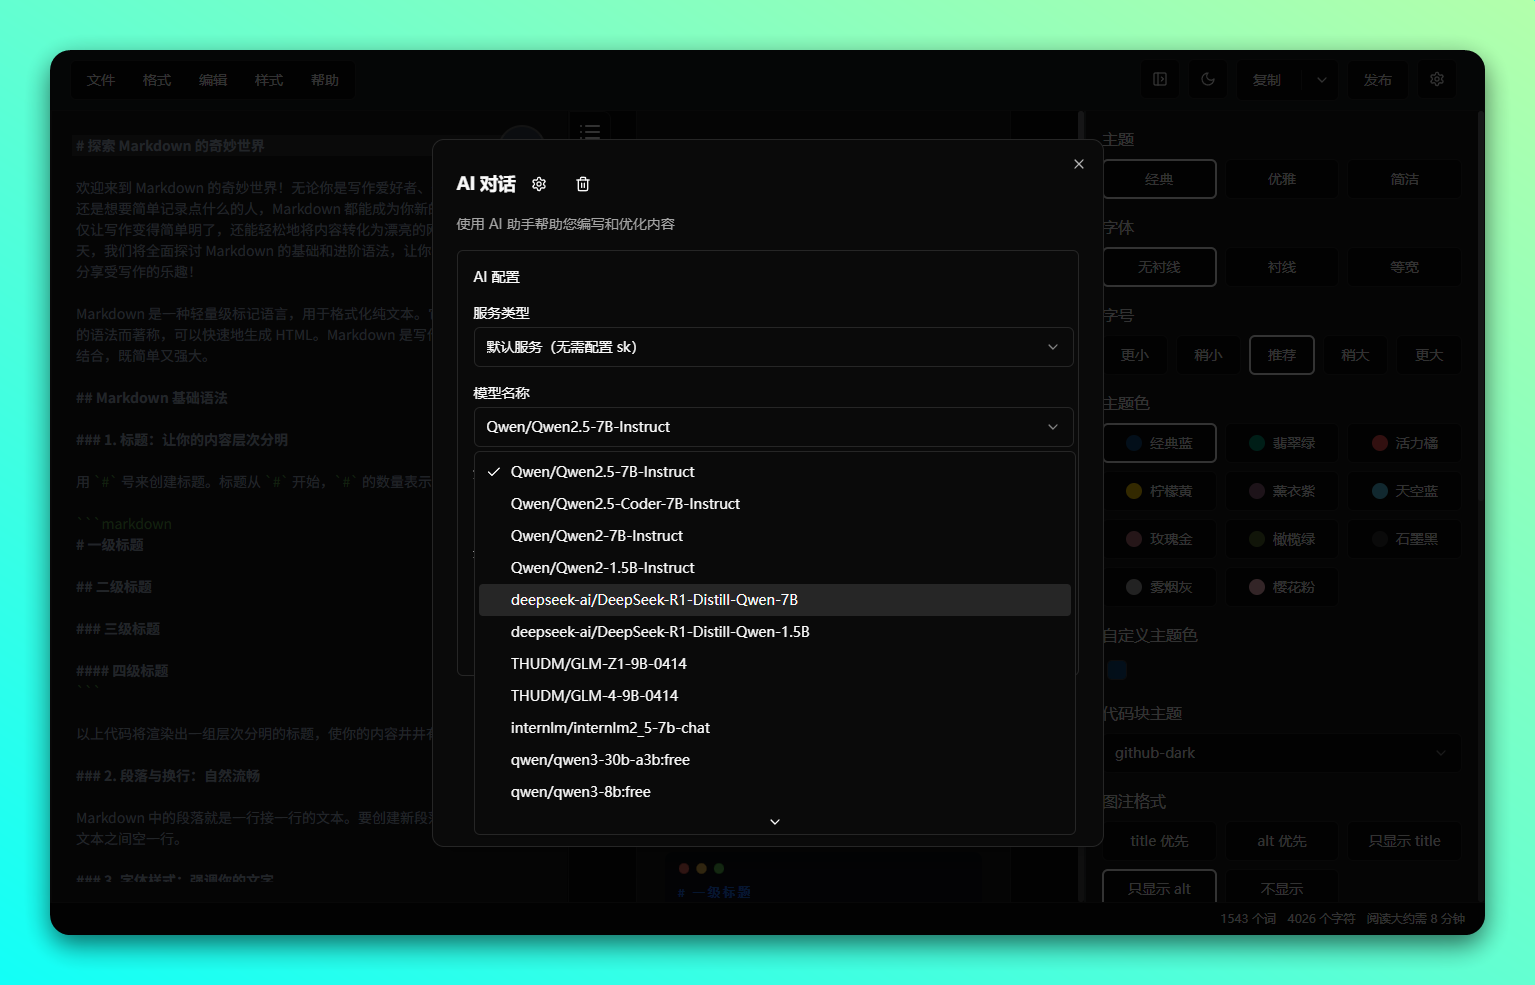Select deepseek-ai/DeepSeek-R1-Distill-Qwen-1.5B
This screenshot has height=985, width=1535.
click(x=775, y=632)
